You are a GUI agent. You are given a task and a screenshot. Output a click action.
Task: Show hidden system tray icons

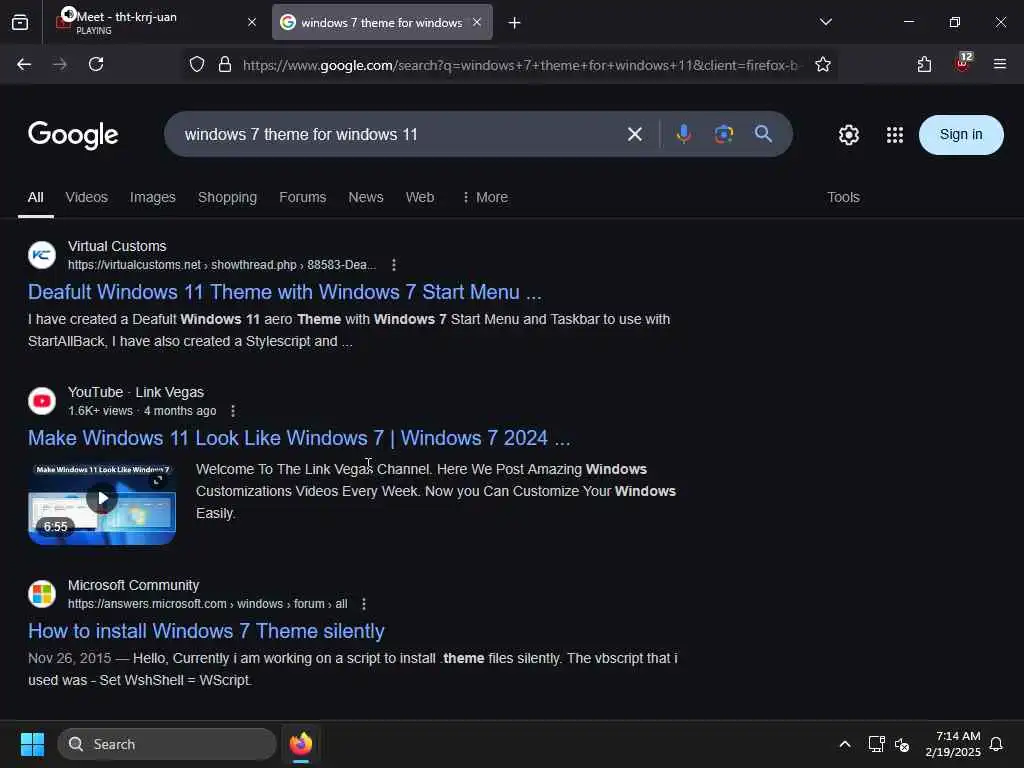(844, 744)
